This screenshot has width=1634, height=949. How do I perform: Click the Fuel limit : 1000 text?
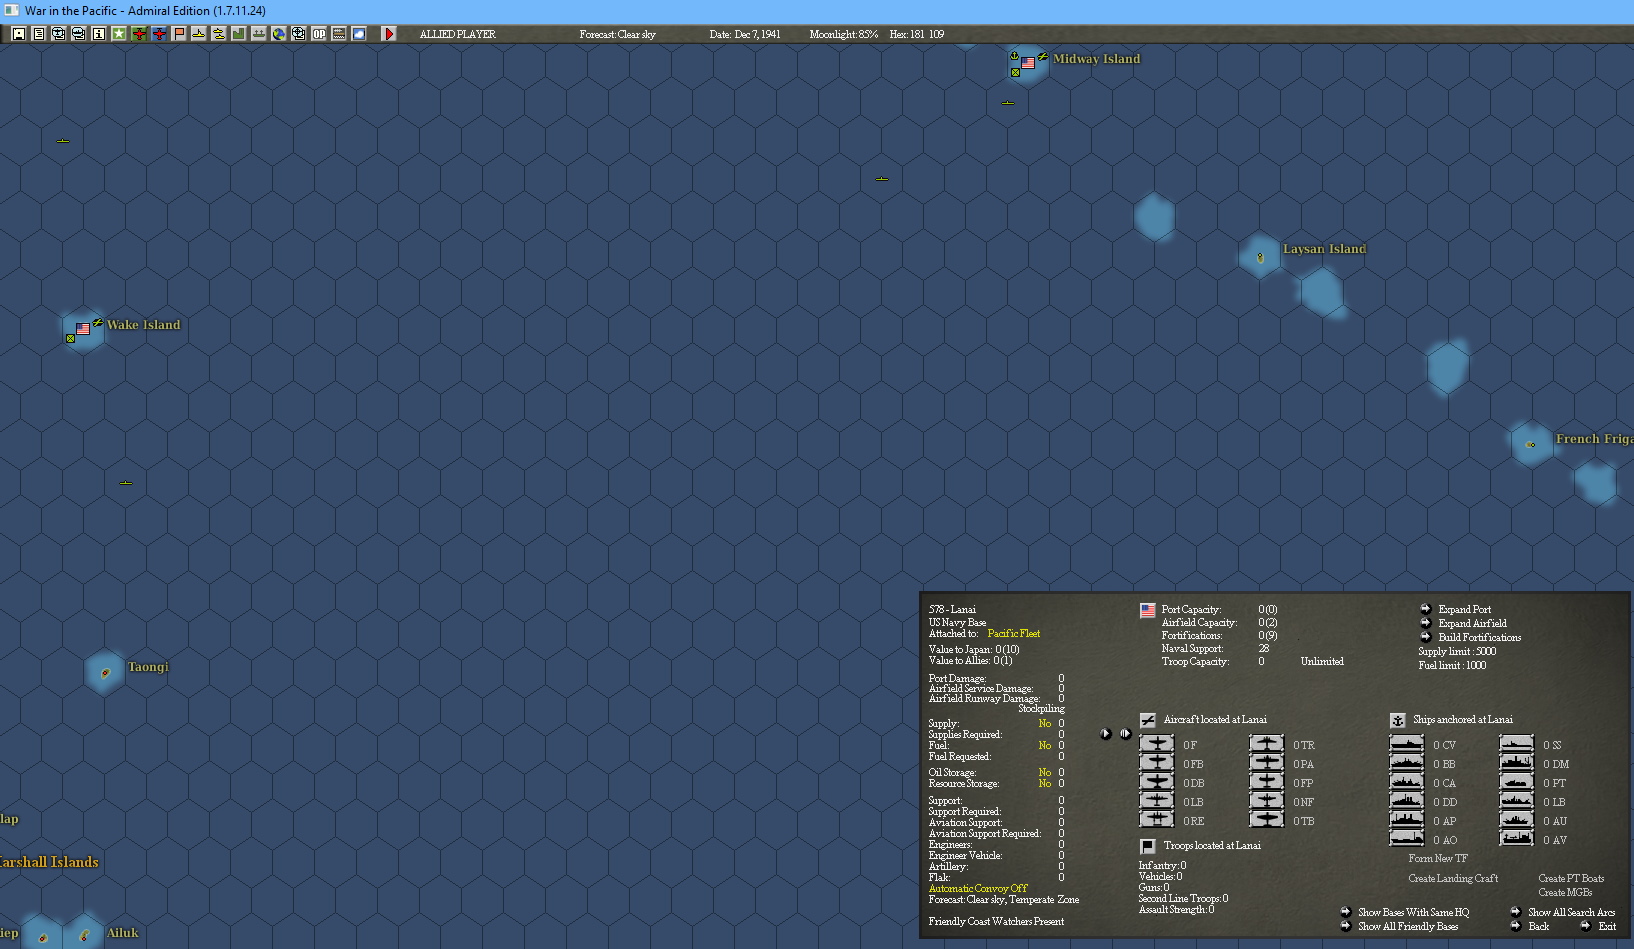(x=1452, y=665)
